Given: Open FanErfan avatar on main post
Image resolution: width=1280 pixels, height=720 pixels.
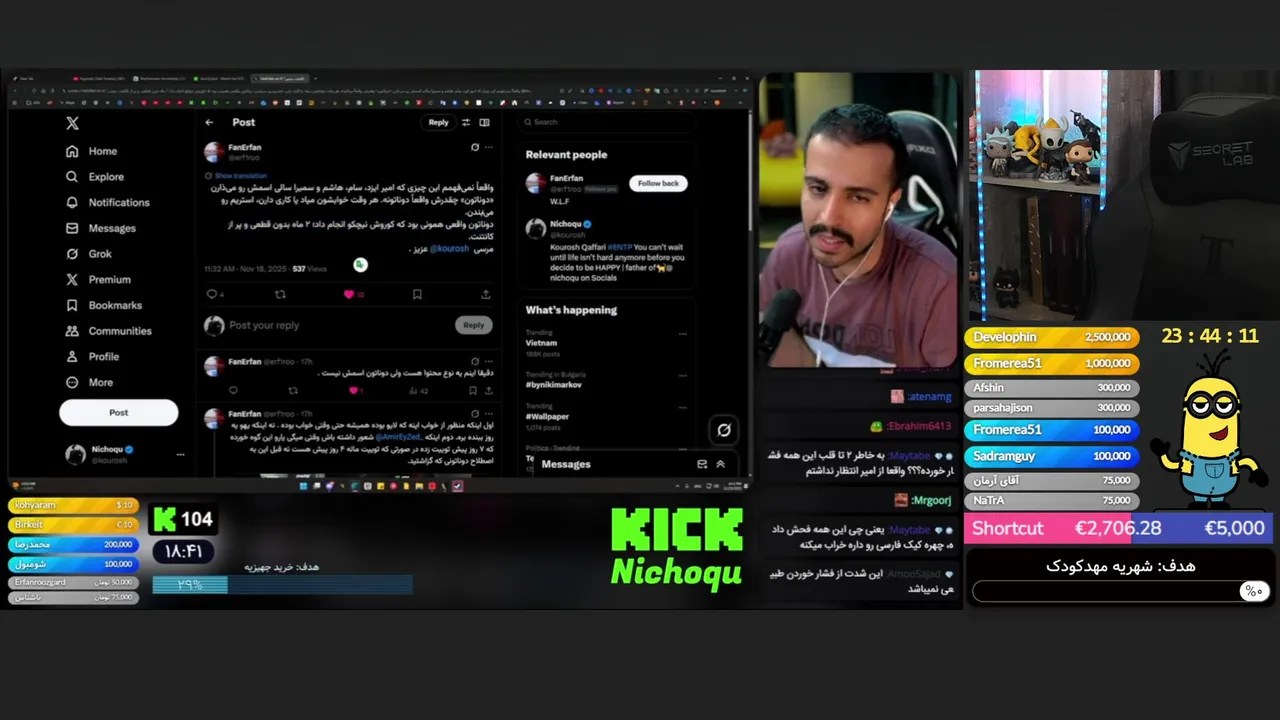Looking at the screenshot, I should pyautogui.click(x=214, y=152).
